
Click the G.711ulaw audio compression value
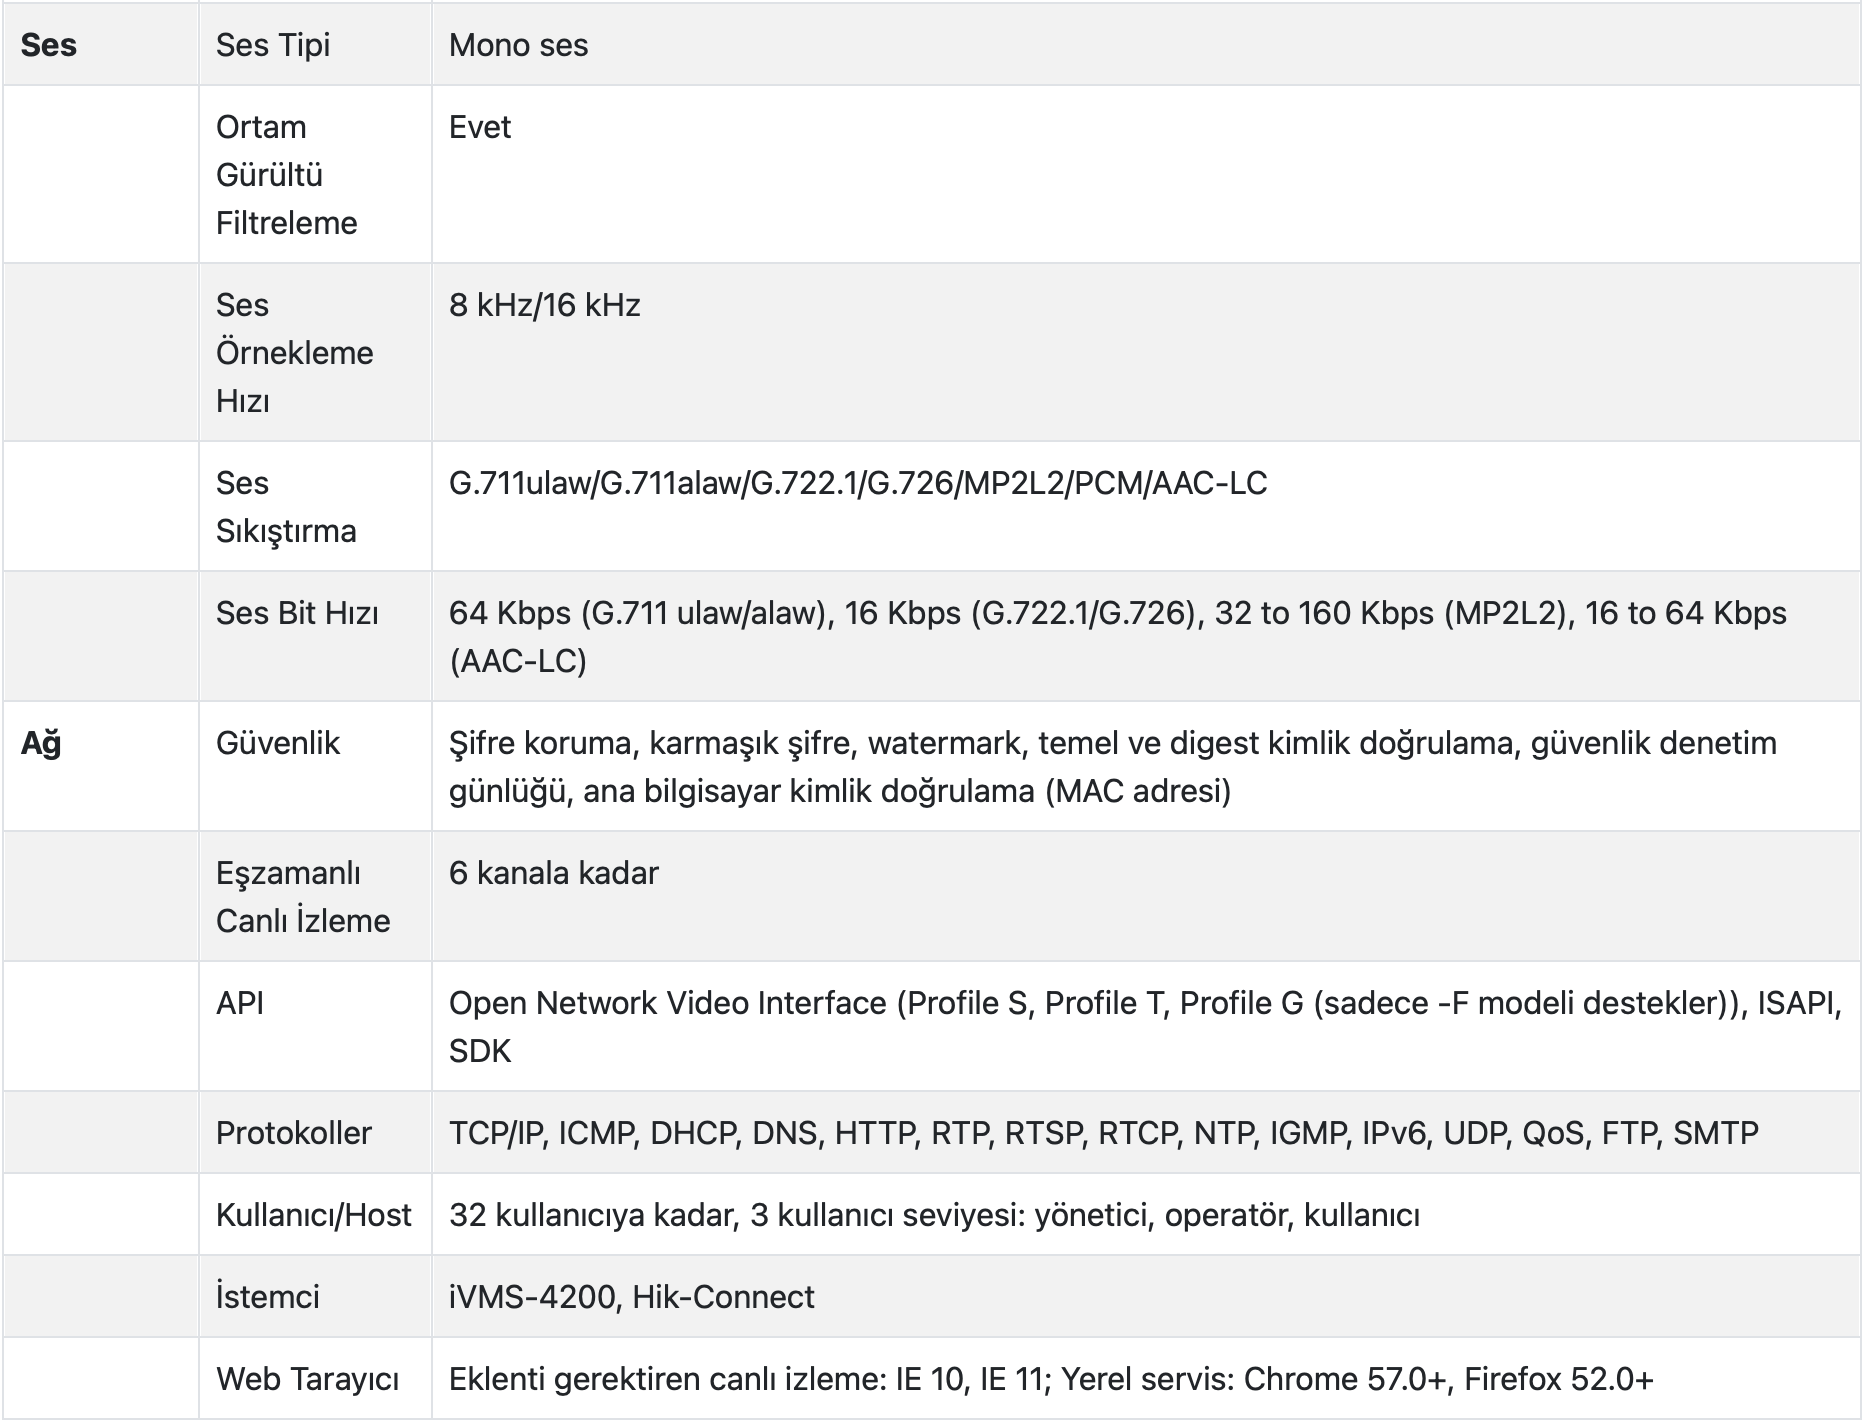pyautogui.click(x=520, y=483)
